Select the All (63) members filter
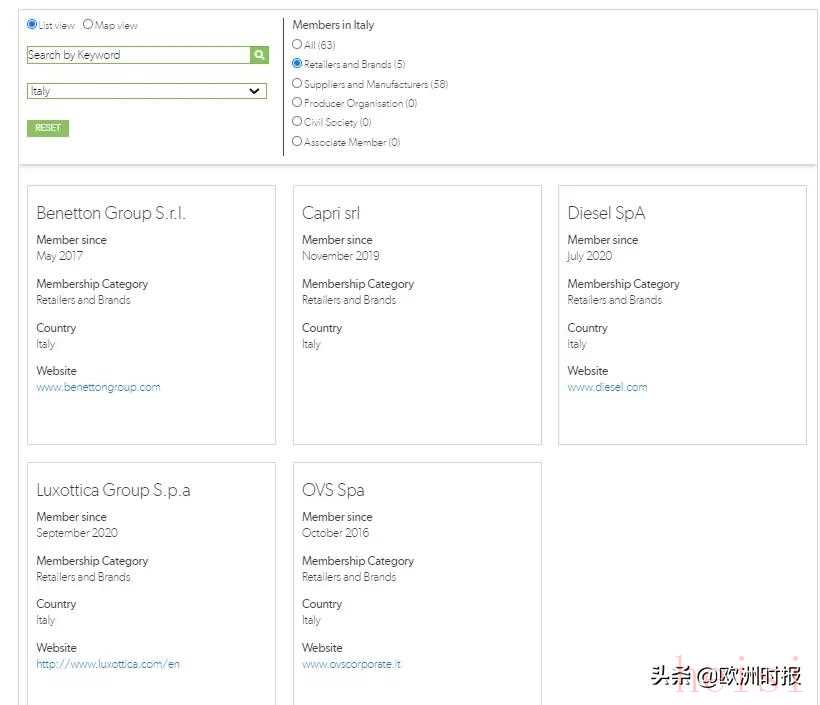This screenshot has height=705, width=820. [297, 45]
